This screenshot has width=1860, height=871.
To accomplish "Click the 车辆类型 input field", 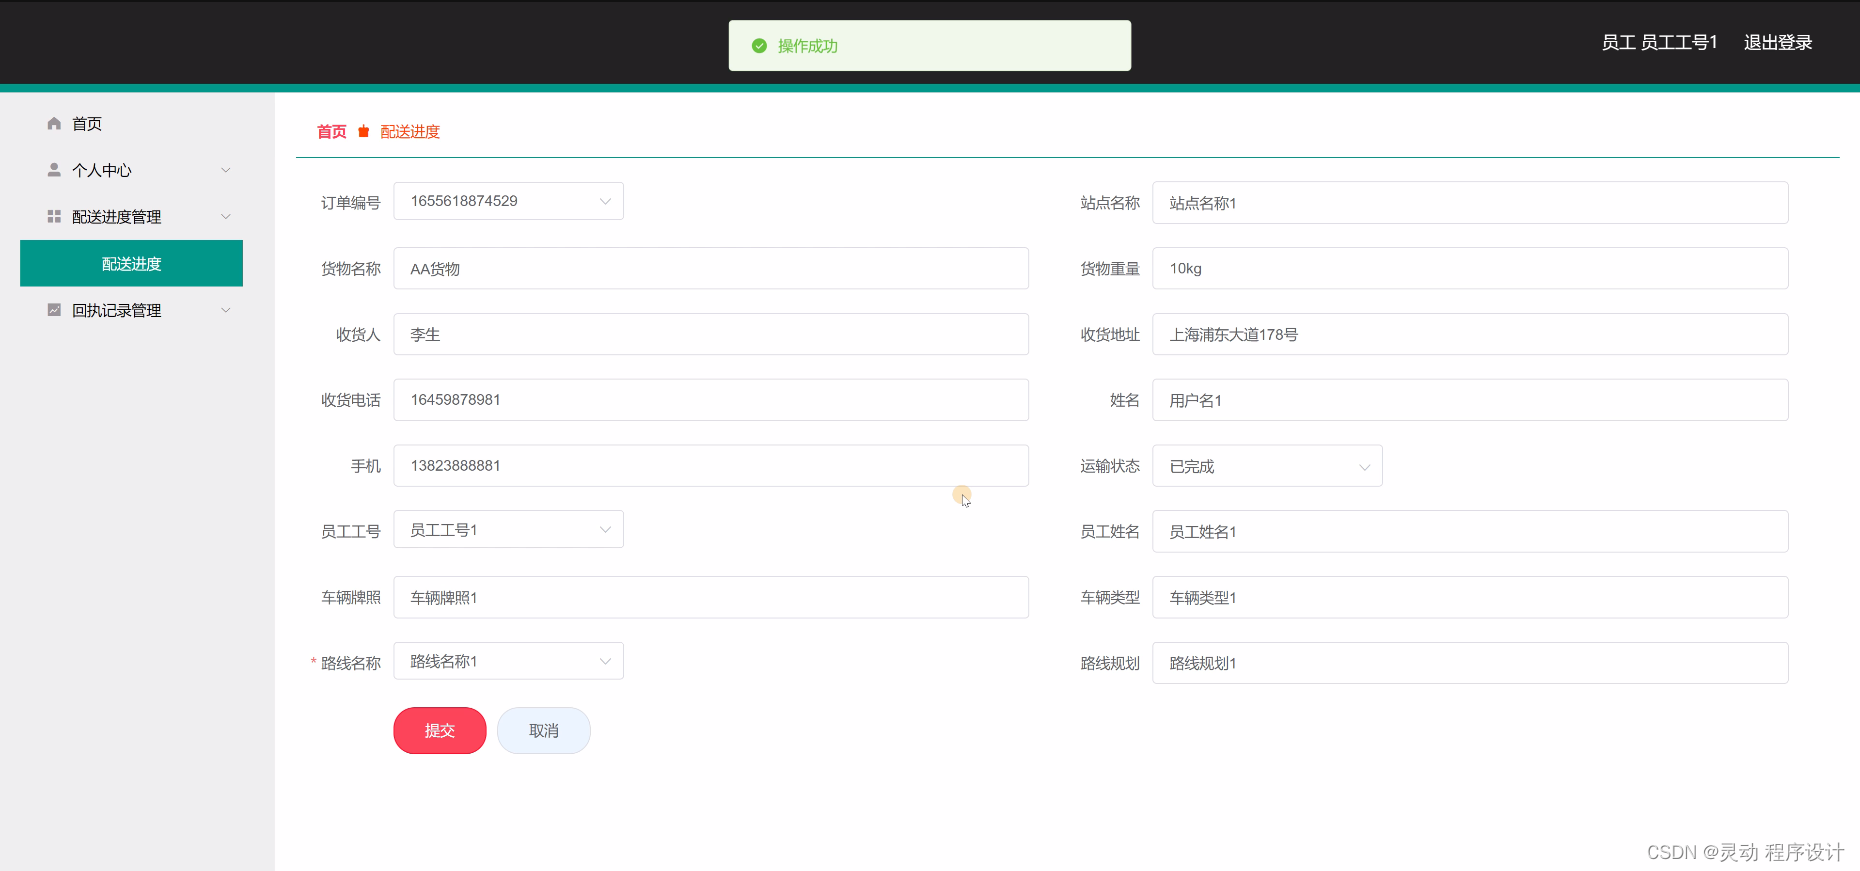I will [1470, 597].
